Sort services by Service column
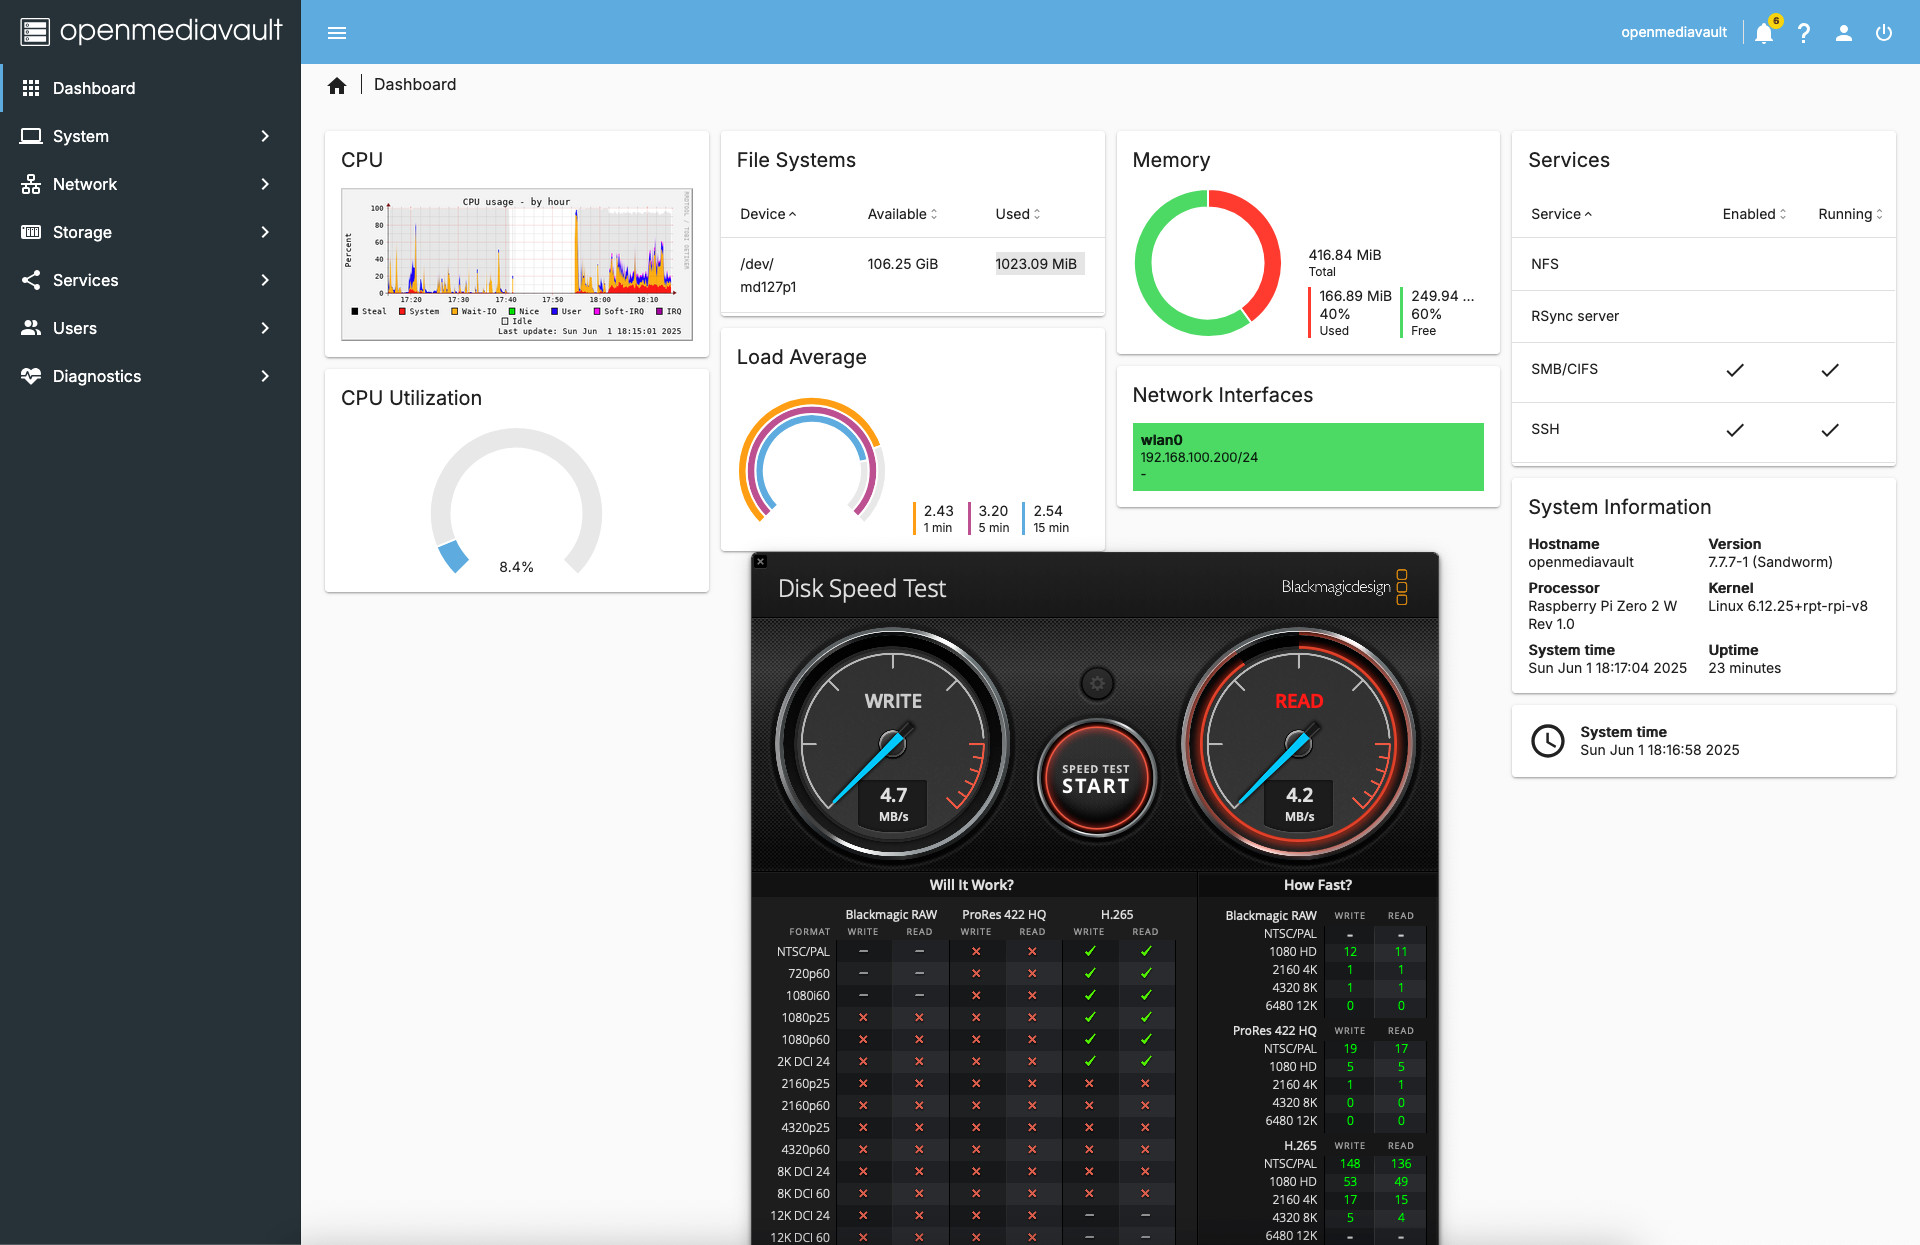1920x1245 pixels. 1561,214
